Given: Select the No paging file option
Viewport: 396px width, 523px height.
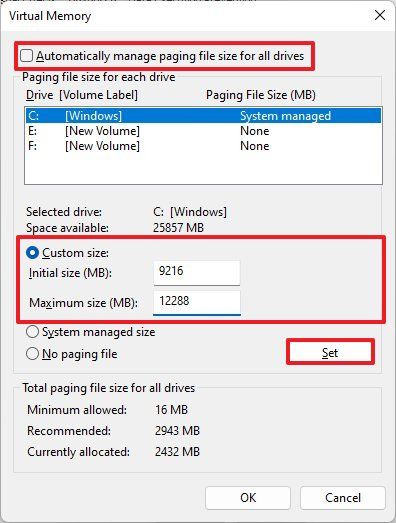Looking at the screenshot, I should (32, 354).
